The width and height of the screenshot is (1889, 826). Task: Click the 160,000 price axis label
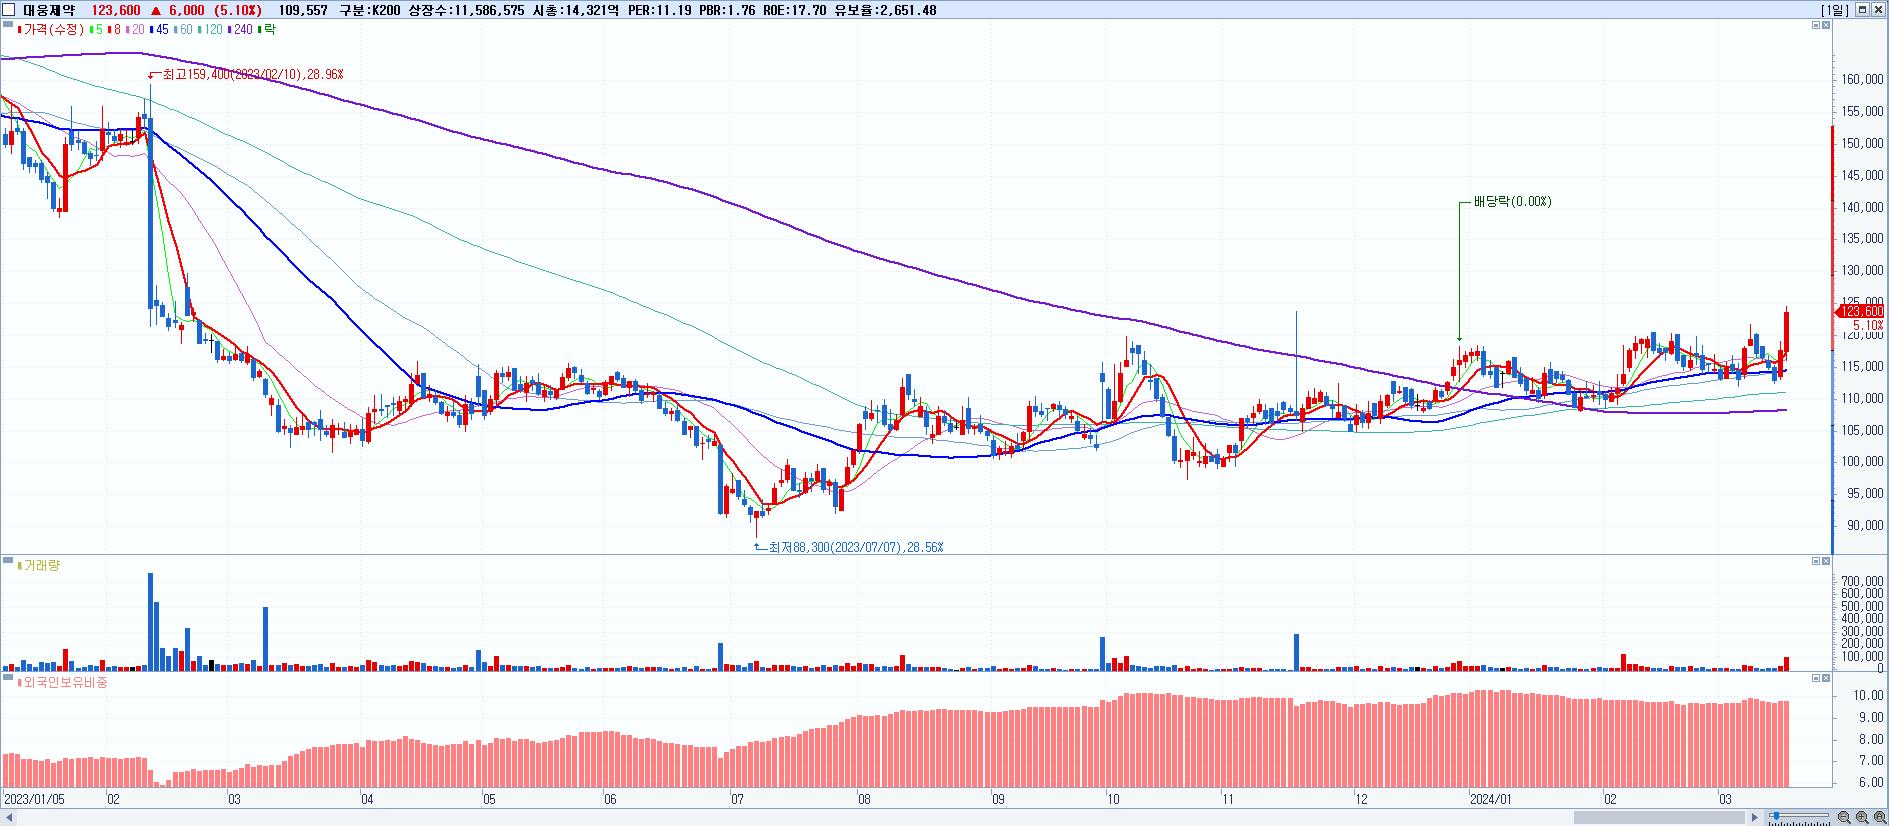[x=1861, y=80]
